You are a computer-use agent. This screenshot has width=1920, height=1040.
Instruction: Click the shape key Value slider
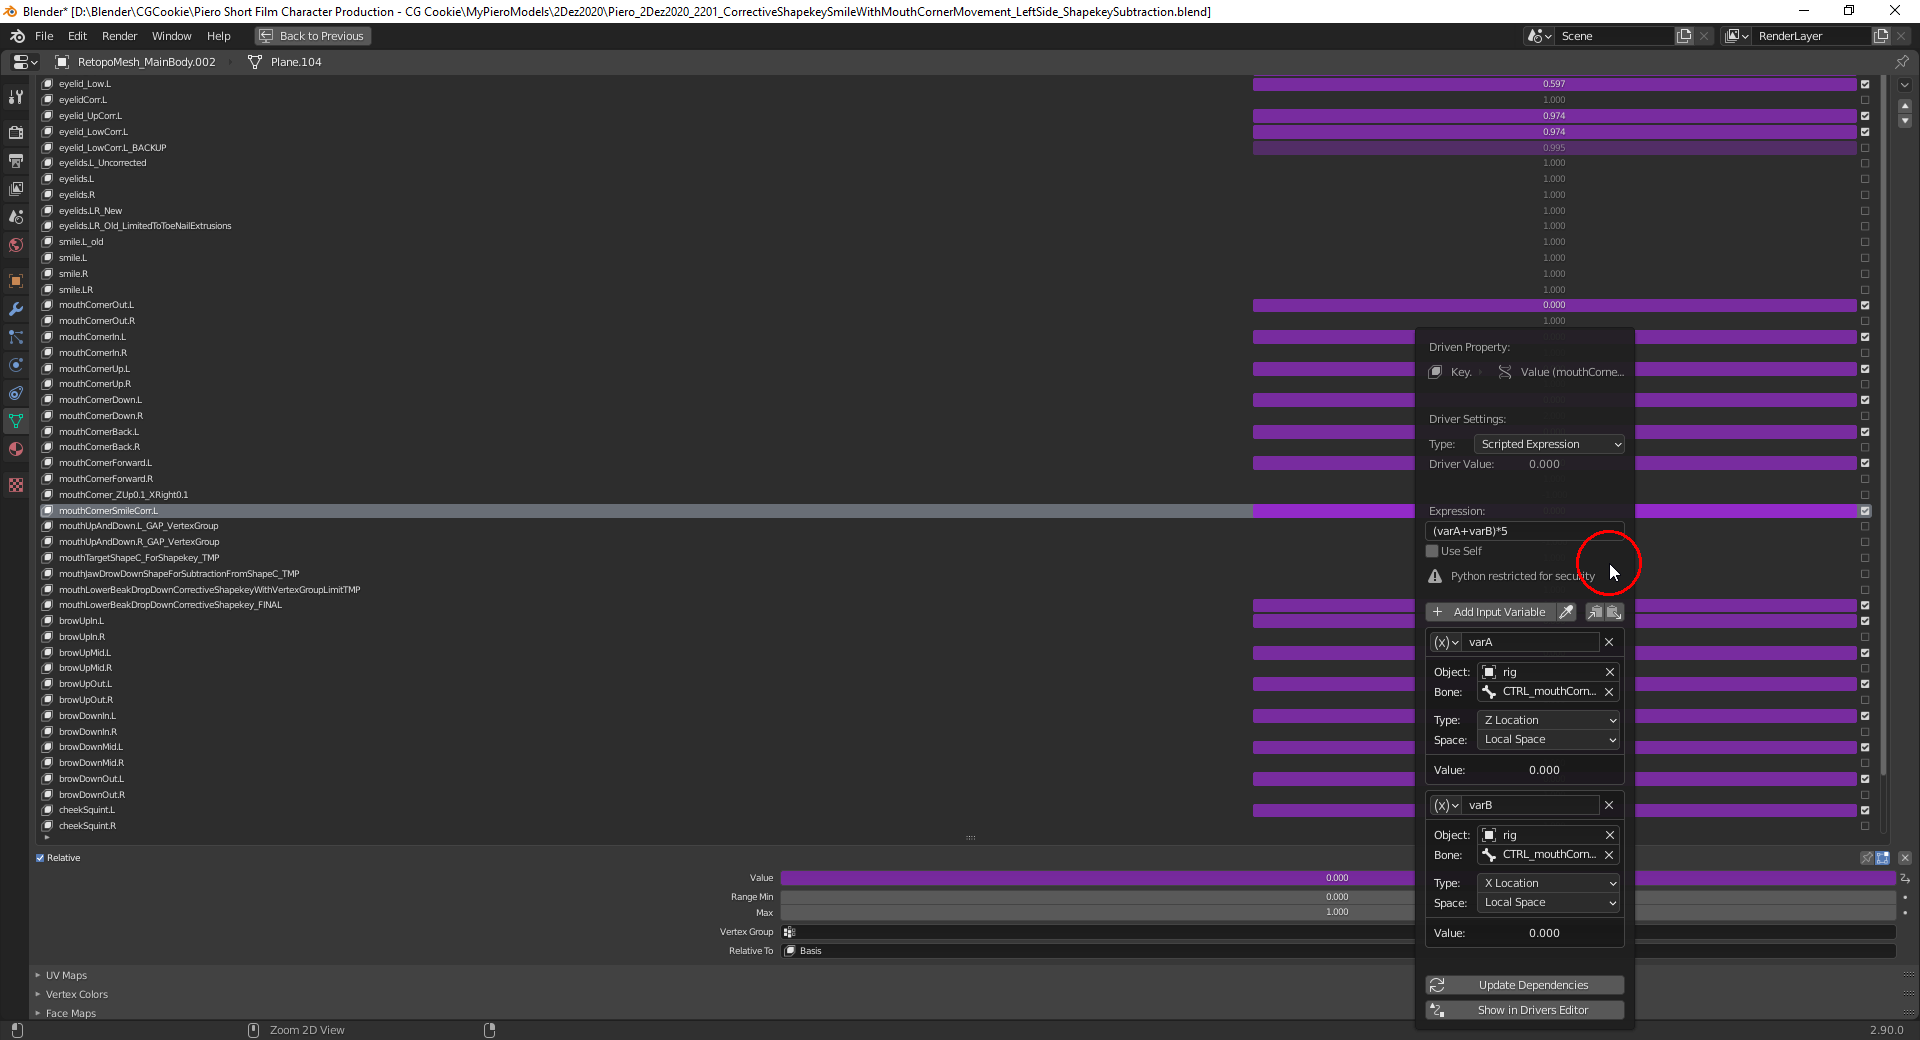[1338, 878]
